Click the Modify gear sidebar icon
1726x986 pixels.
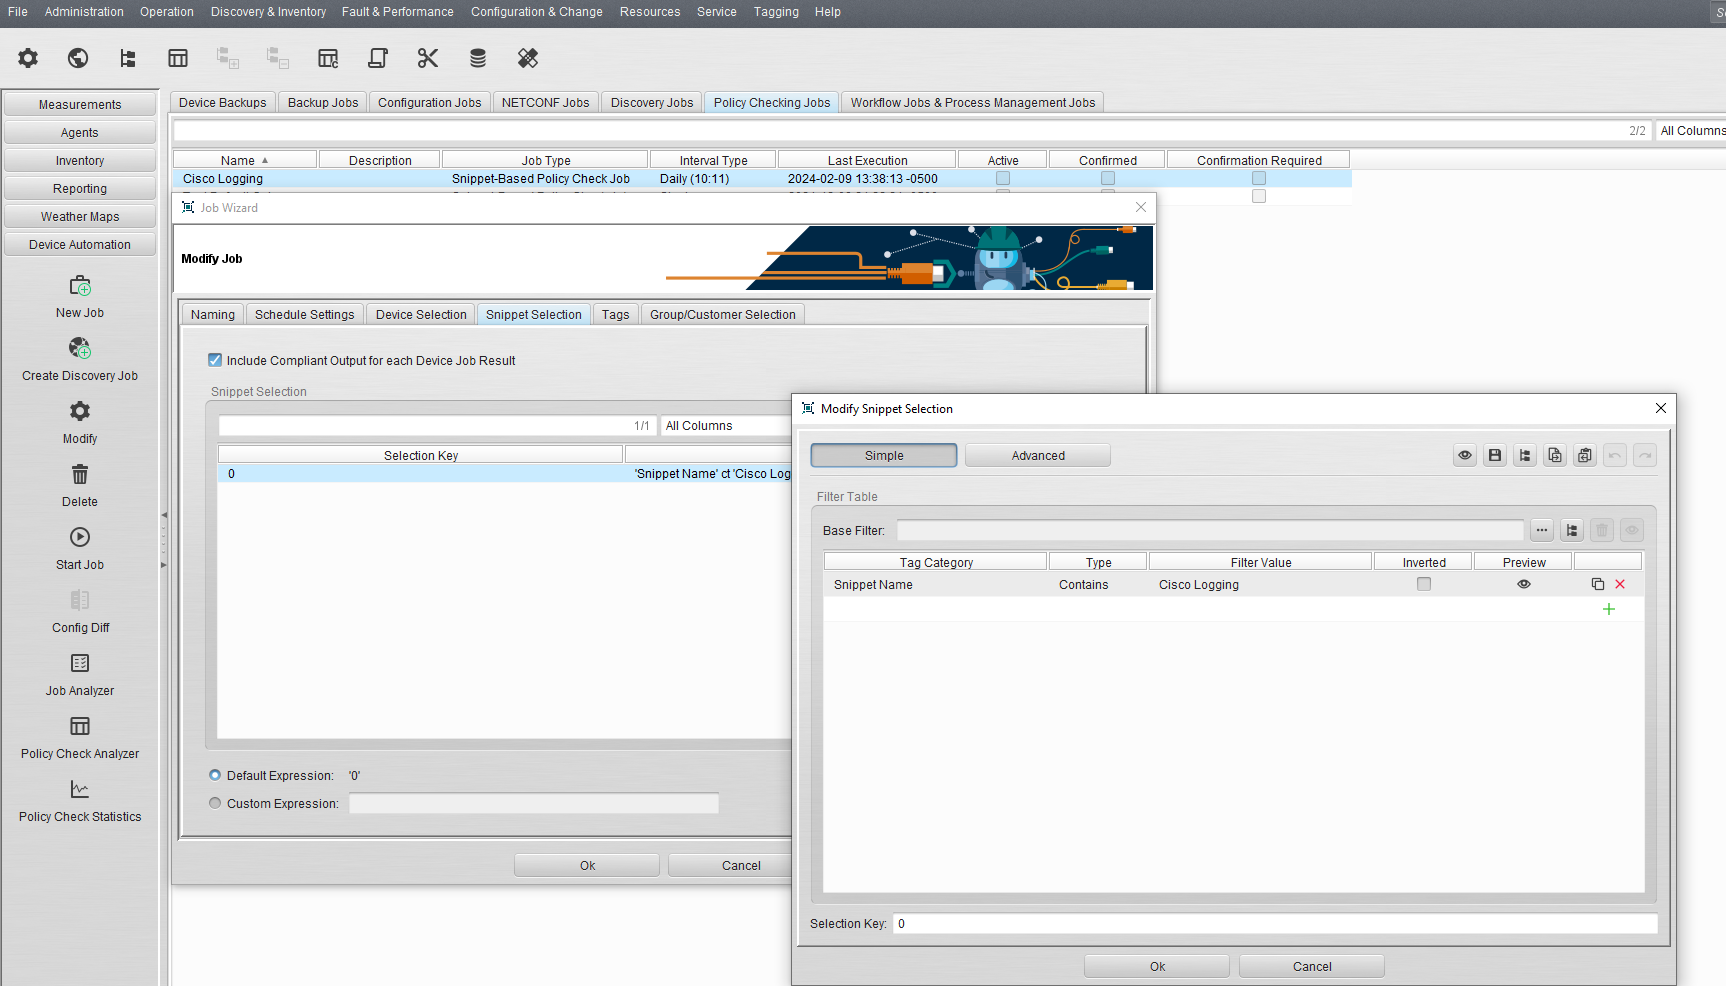pyautogui.click(x=80, y=411)
